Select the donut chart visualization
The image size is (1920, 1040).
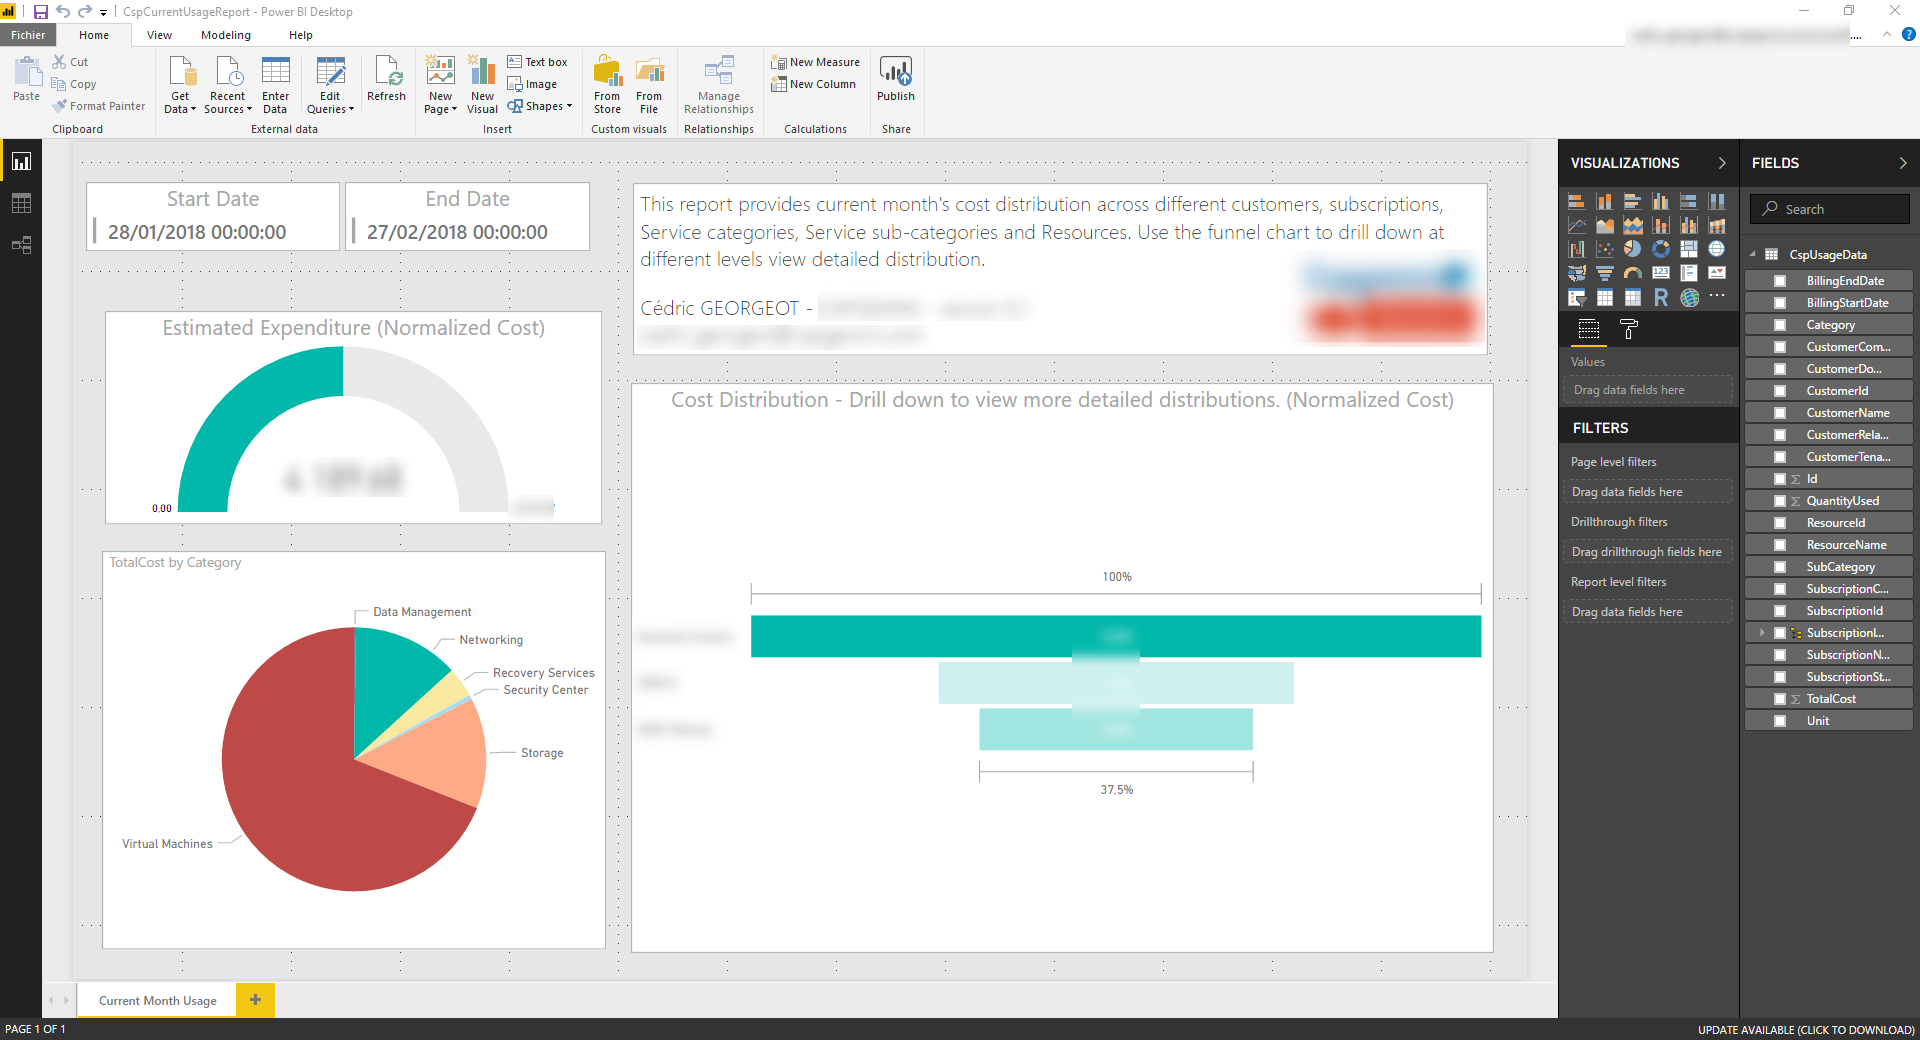tap(1660, 249)
